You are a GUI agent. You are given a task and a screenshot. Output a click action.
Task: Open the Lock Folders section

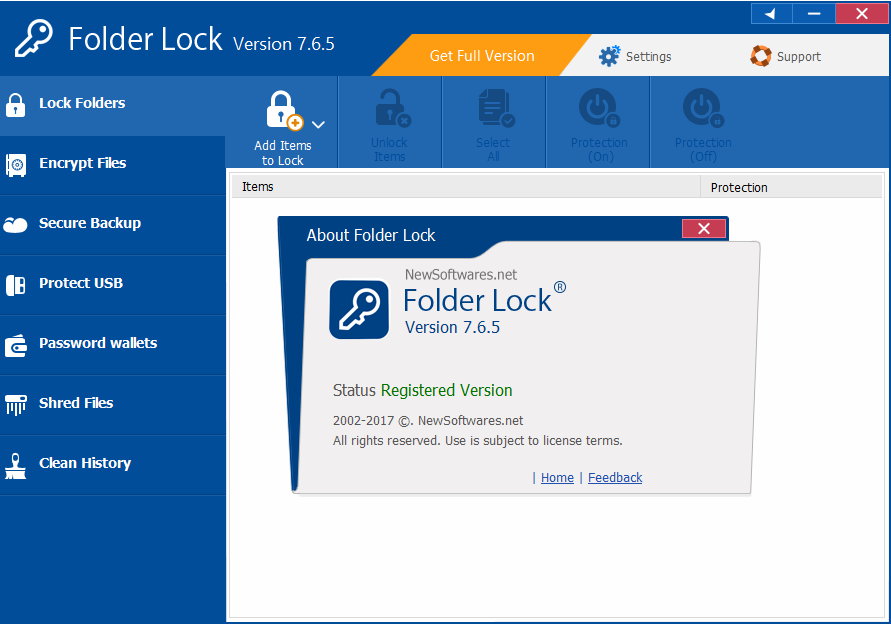coord(113,105)
